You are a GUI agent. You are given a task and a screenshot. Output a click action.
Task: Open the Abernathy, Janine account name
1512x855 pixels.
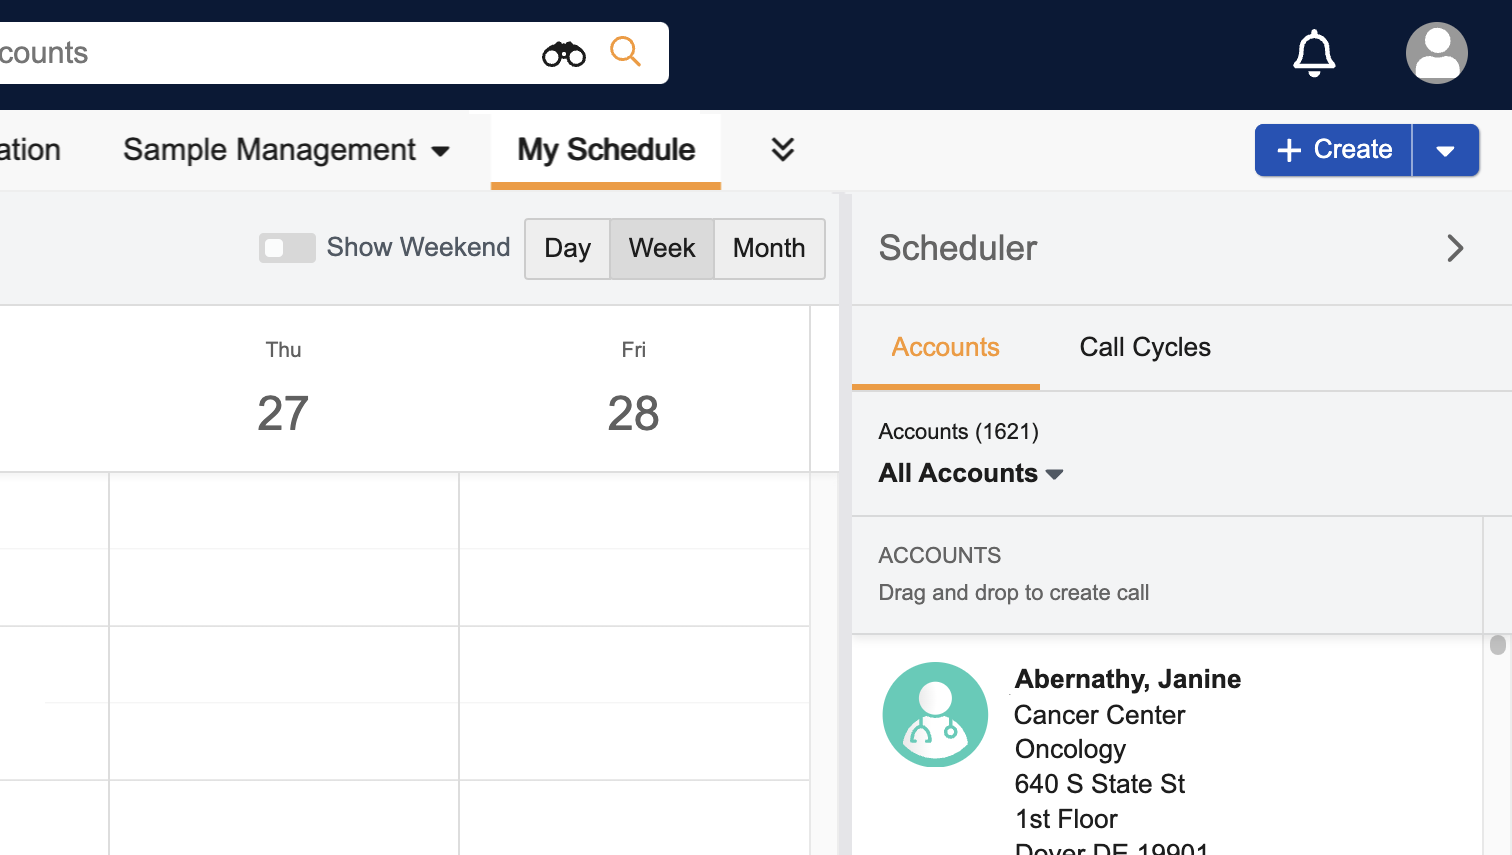(1127, 679)
